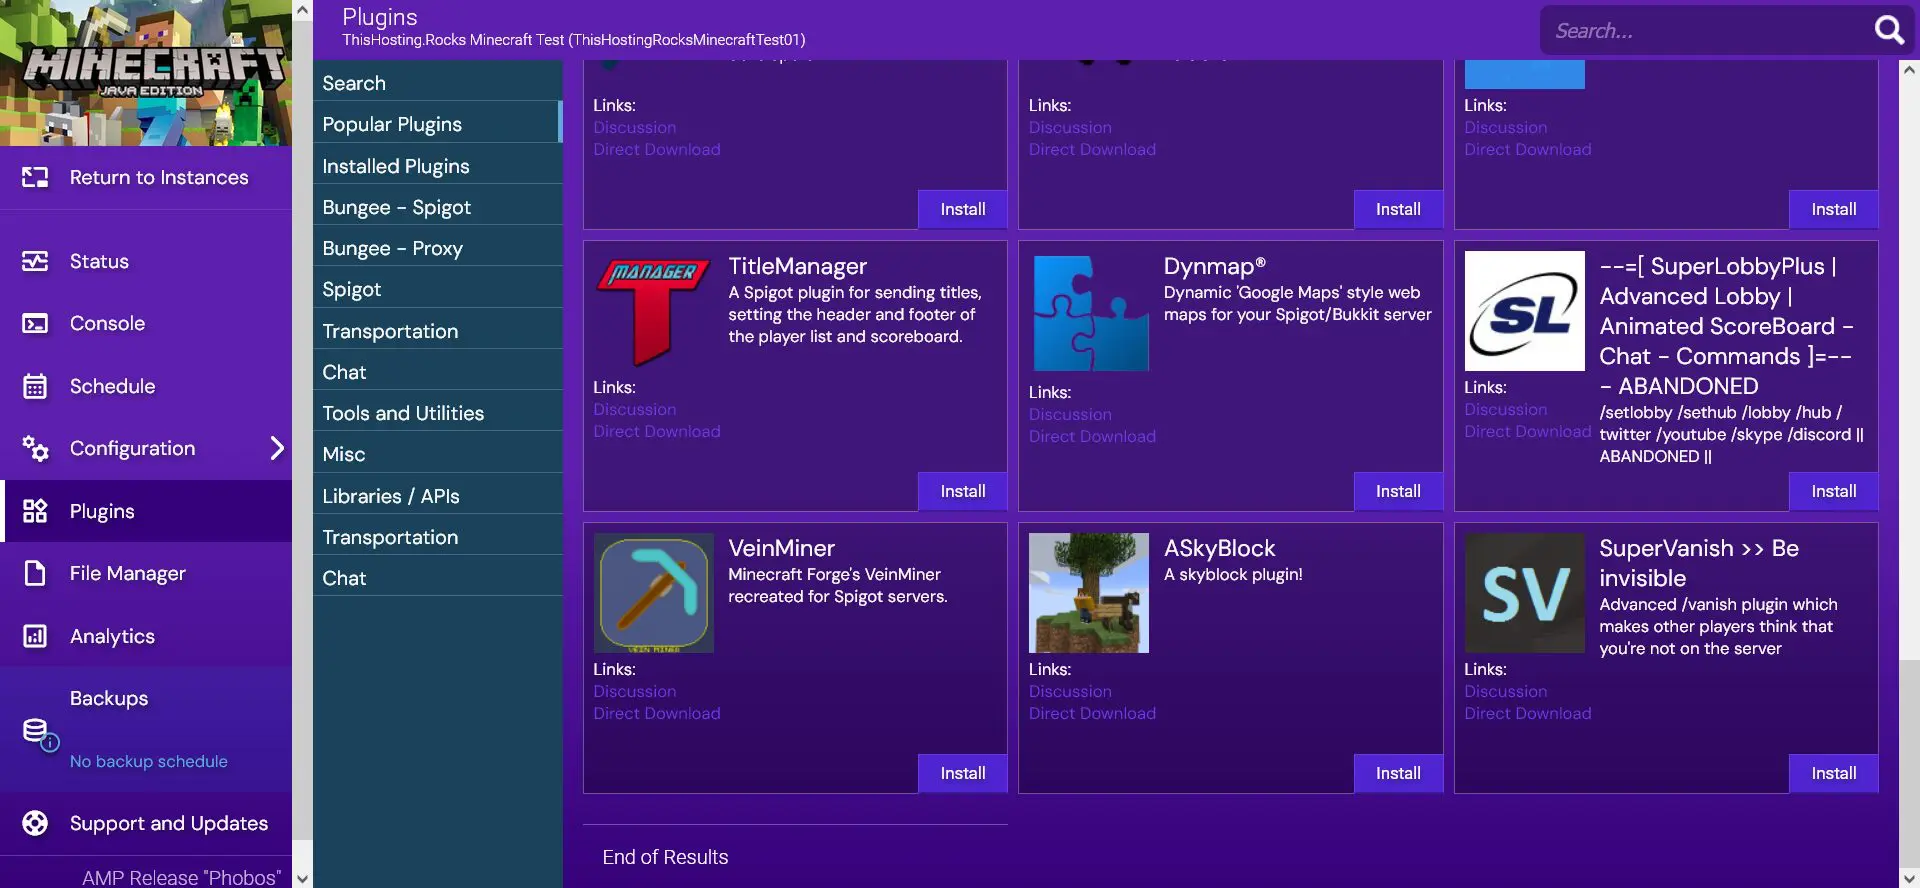Click the Schedule calendar icon
Image resolution: width=1920 pixels, height=888 pixels.
(35, 386)
